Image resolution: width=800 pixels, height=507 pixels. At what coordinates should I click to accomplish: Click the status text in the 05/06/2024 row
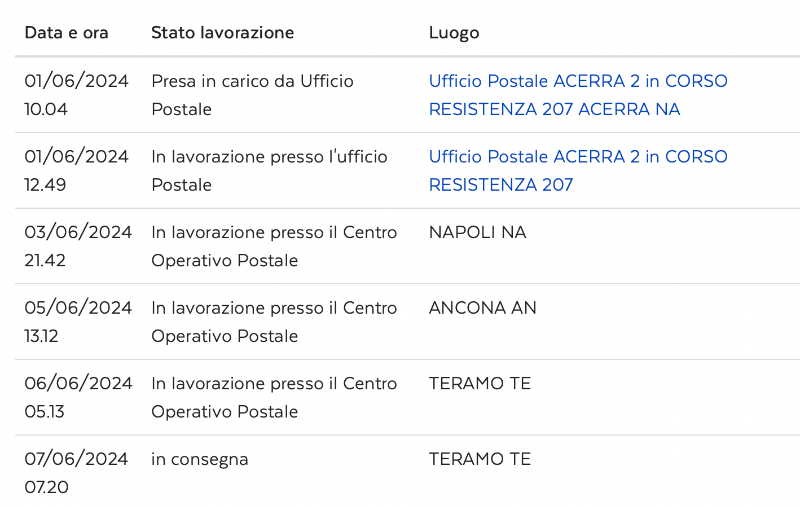click(274, 322)
